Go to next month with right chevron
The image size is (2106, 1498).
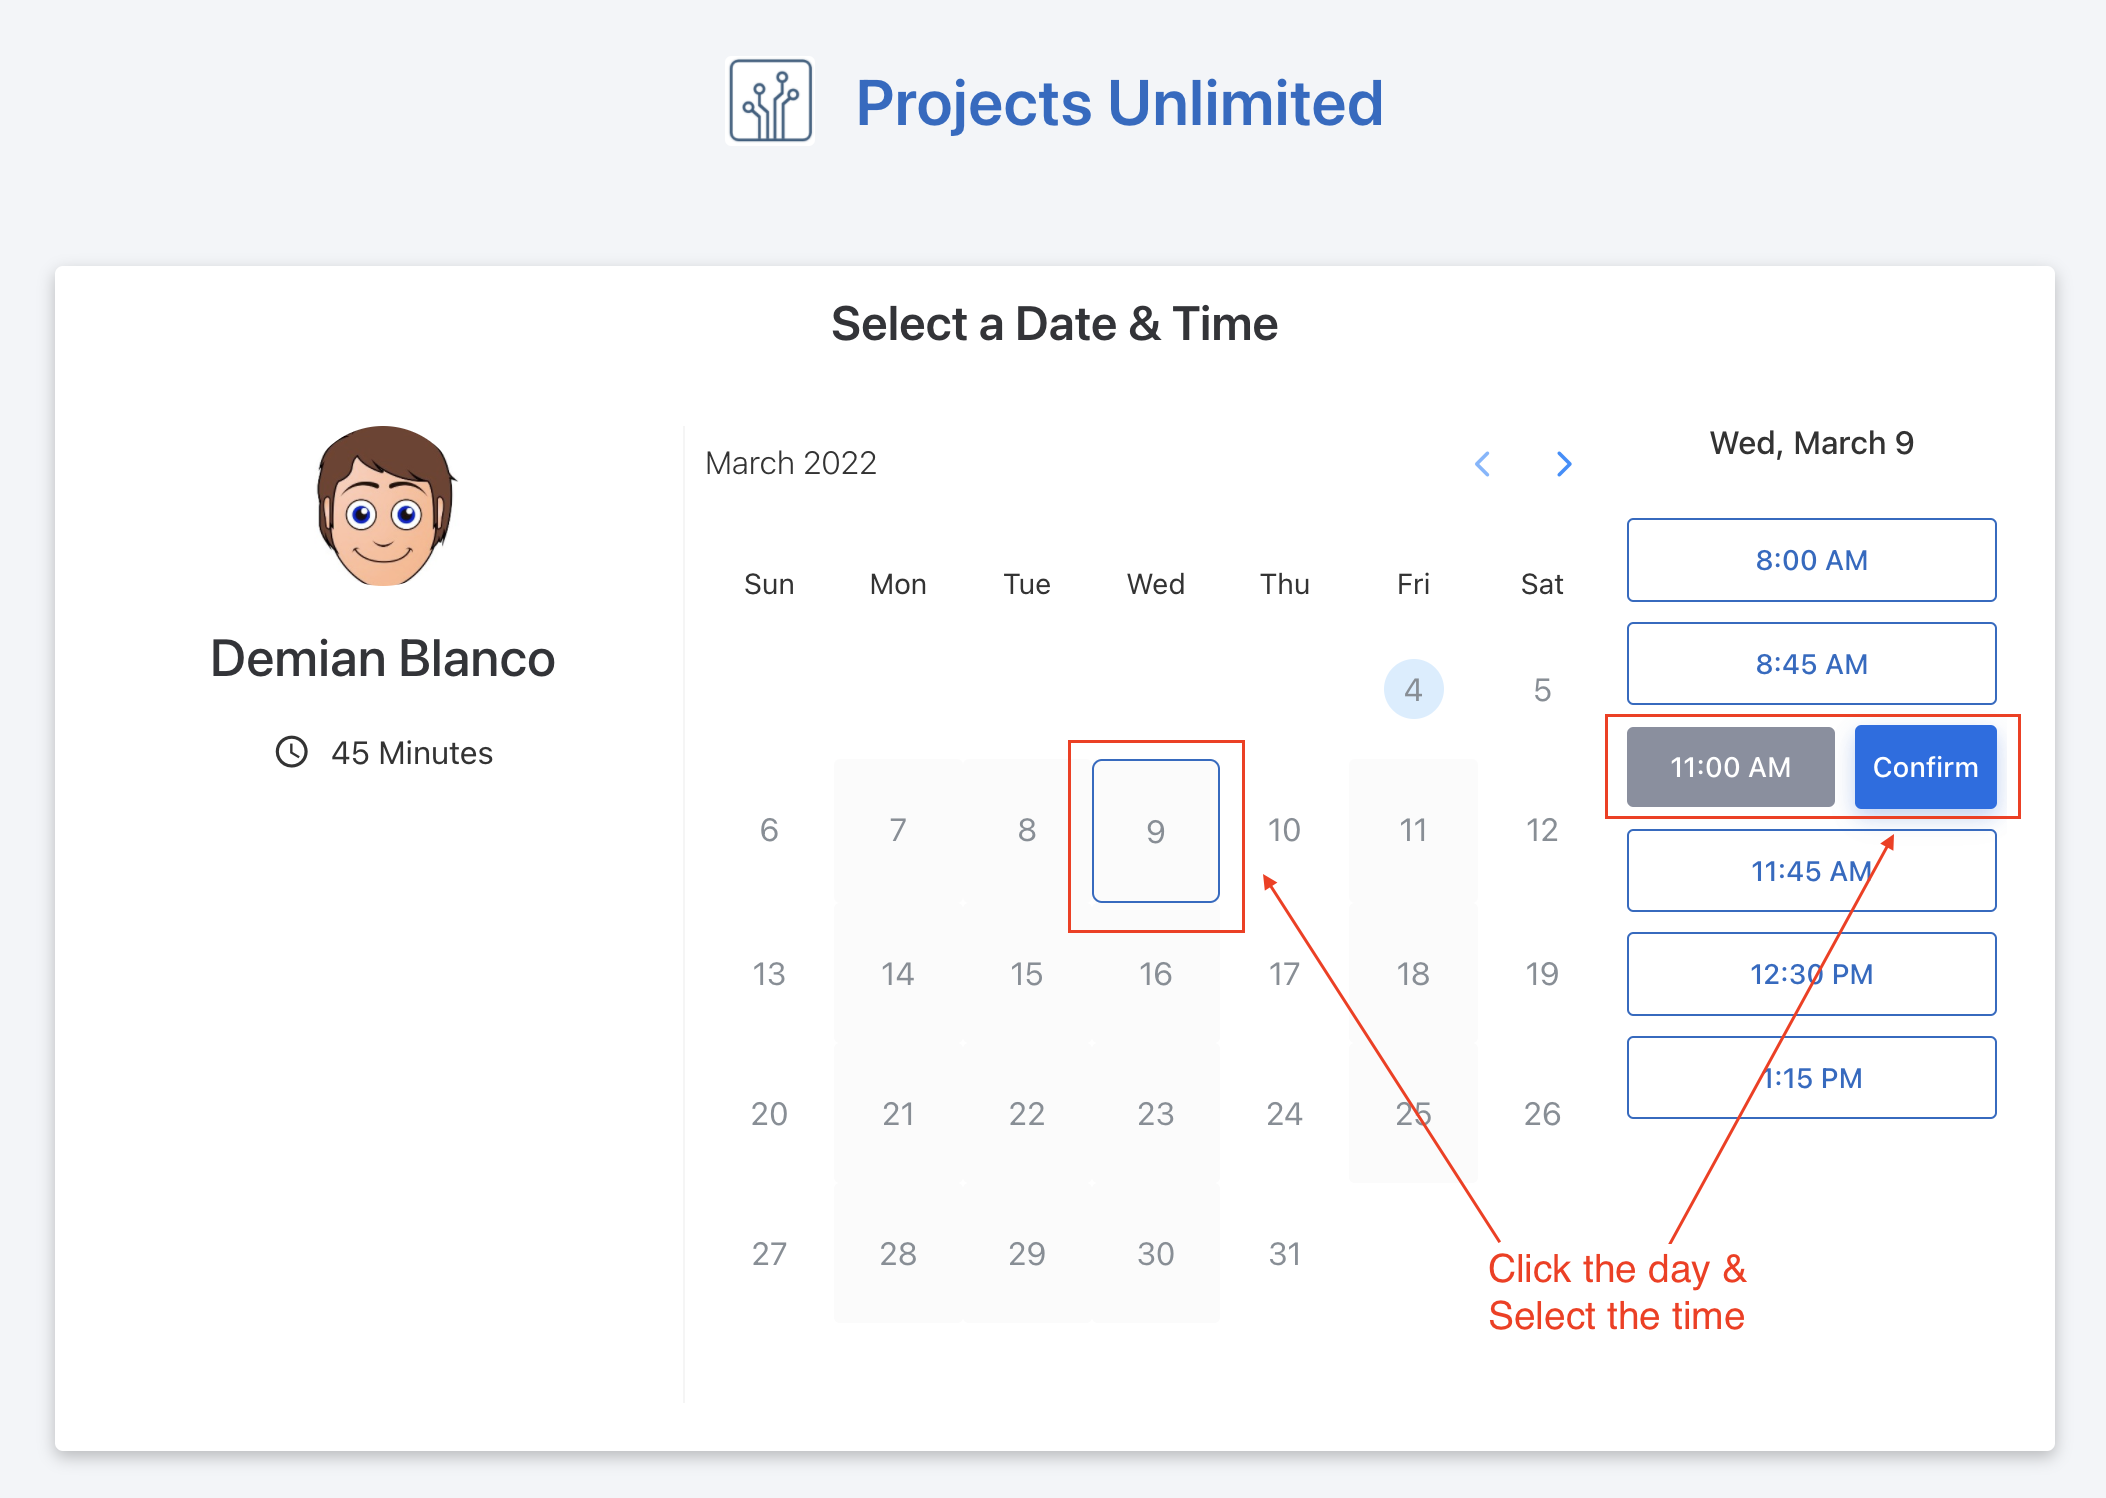pos(1564,464)
